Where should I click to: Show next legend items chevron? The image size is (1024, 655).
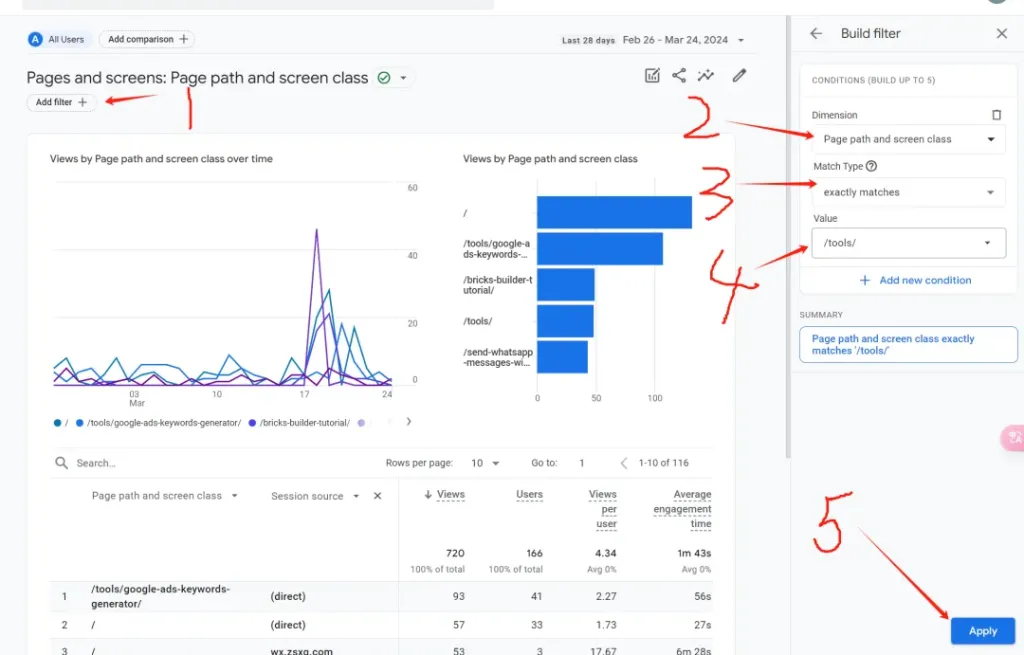coord(408,422)
